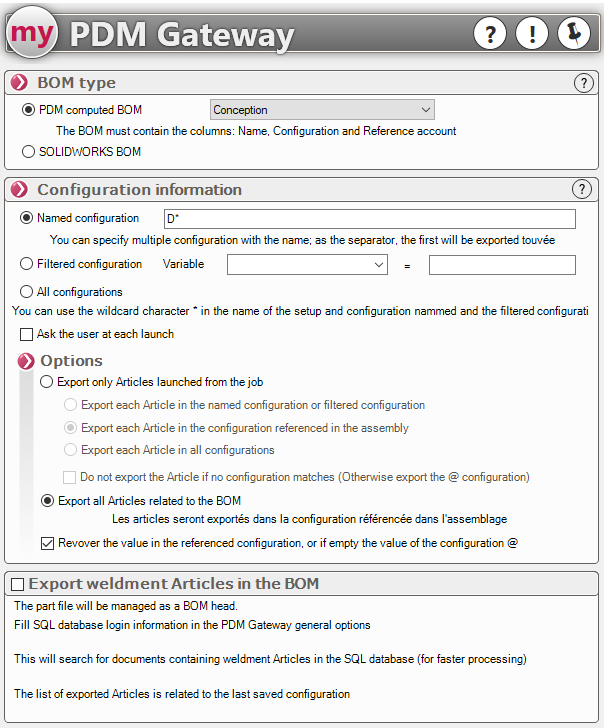The height and width of the screenshot is (728, 604).
Task: Open help for Configuration information section
Action: [581, 190]
